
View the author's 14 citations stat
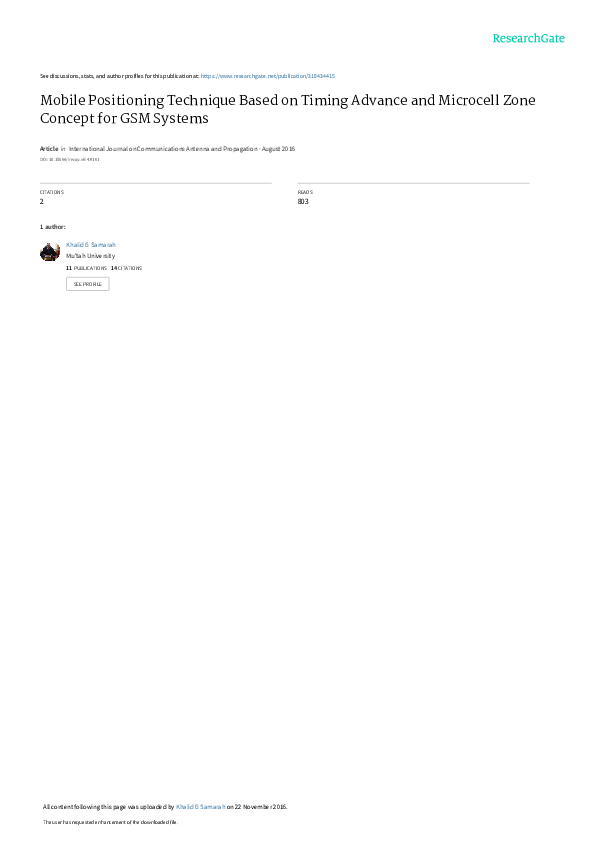(126, 268)
